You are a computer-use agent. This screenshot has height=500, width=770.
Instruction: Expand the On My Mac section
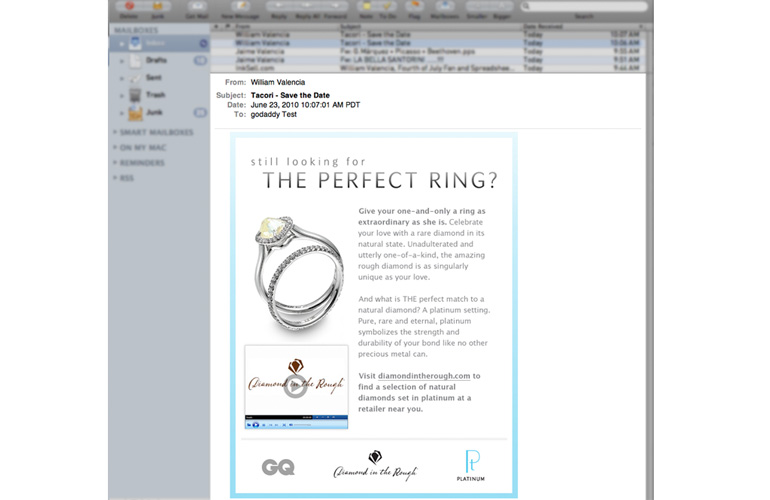click(x=115, y=147)
